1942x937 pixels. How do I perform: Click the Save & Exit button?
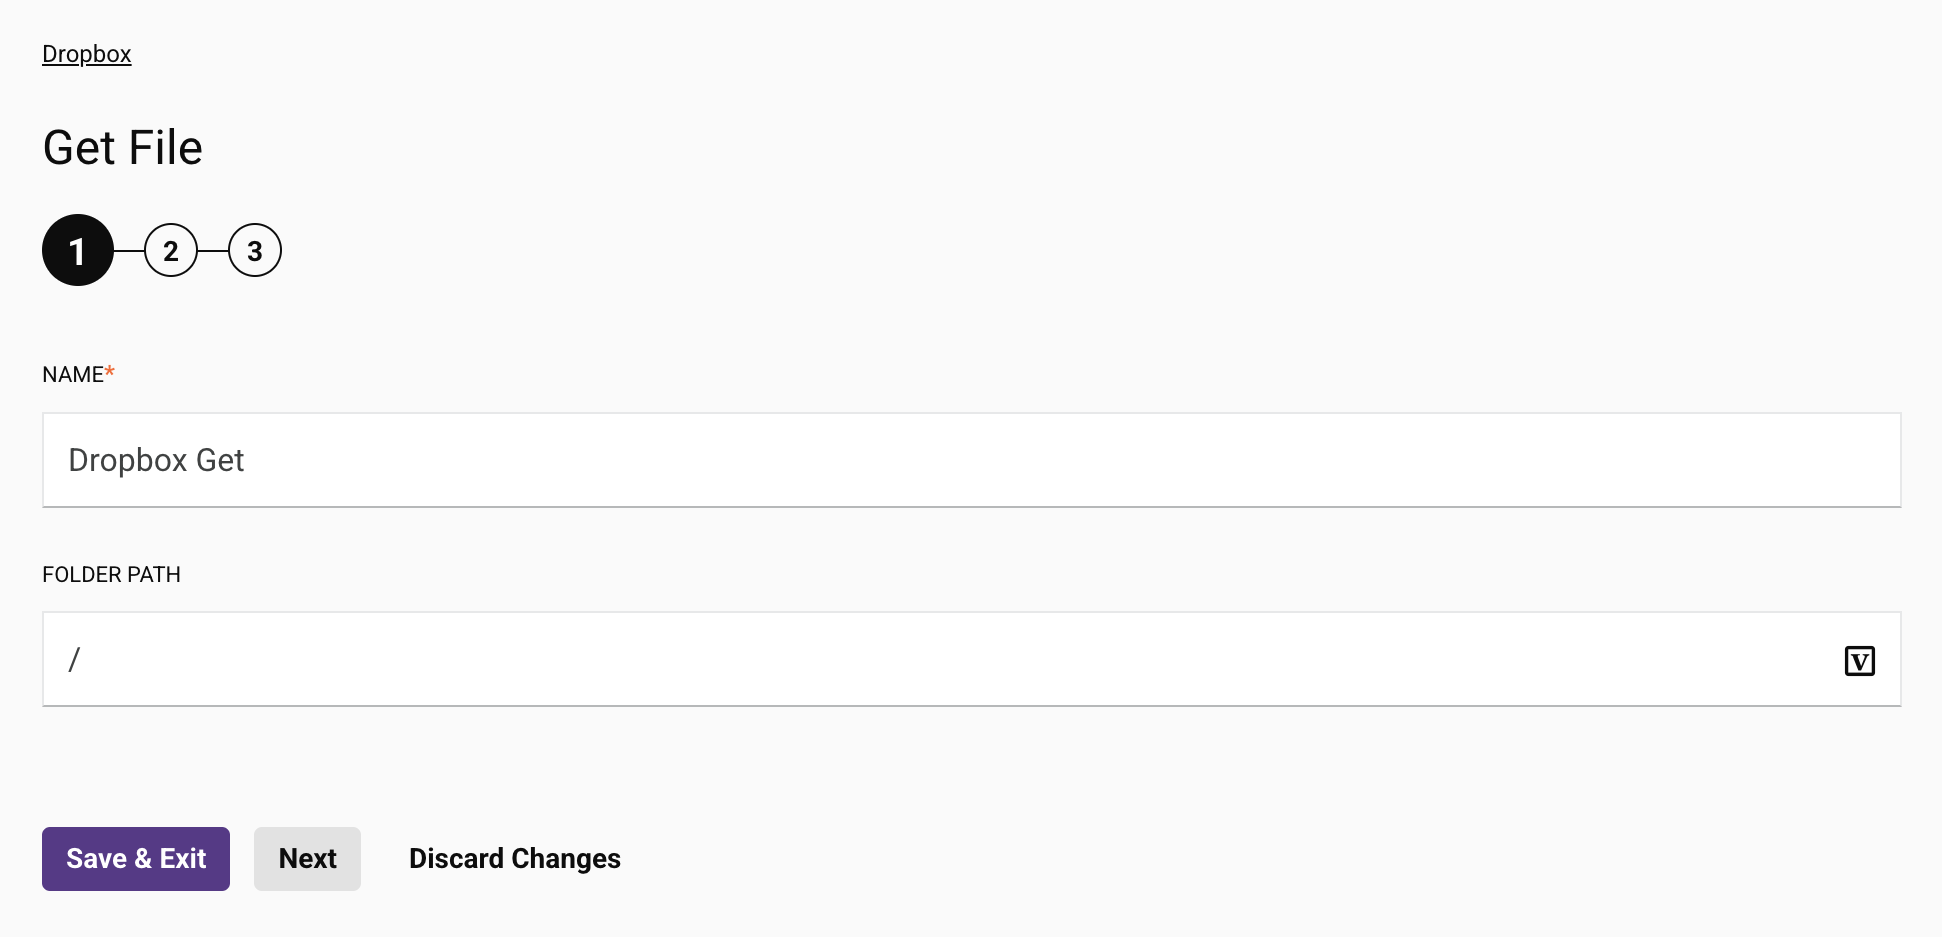point(136,859)
